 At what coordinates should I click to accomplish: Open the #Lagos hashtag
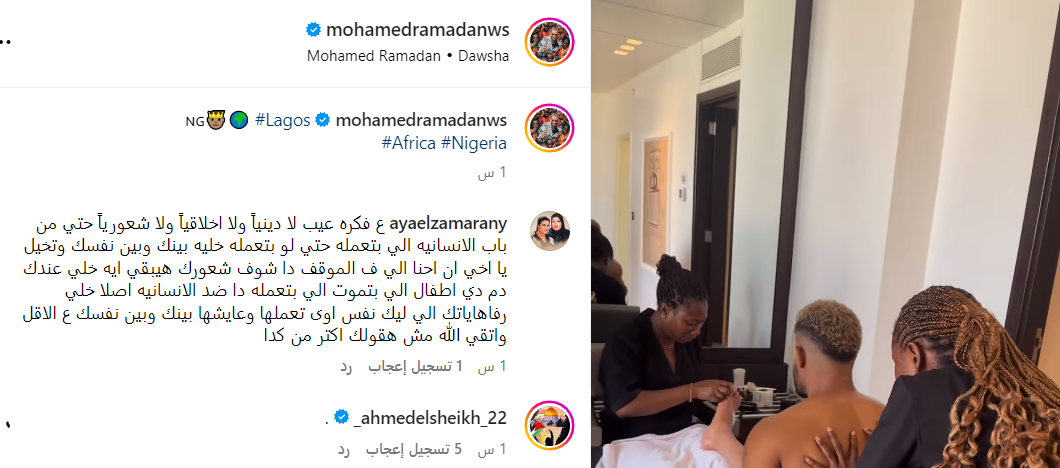click(283, 121)
